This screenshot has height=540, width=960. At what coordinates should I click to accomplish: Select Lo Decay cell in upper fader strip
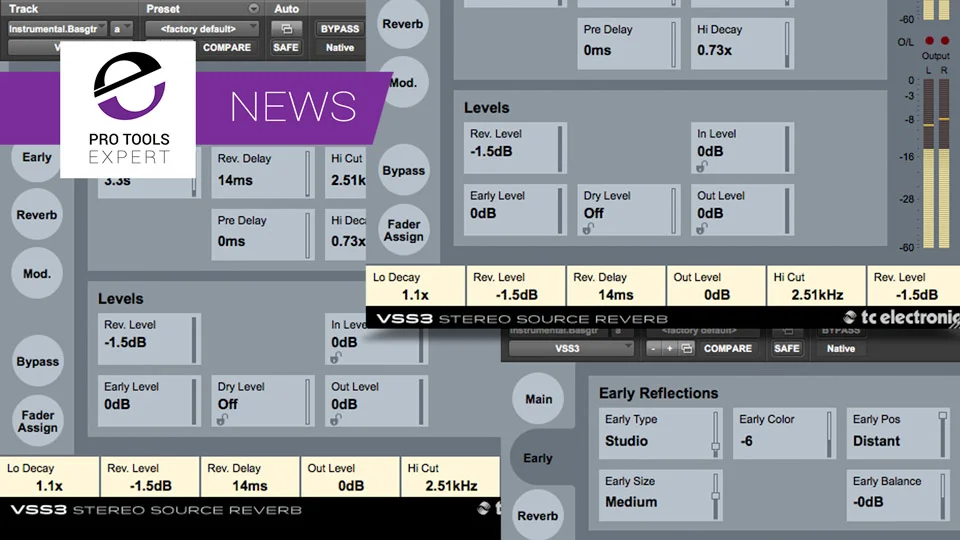coord(415,286)
